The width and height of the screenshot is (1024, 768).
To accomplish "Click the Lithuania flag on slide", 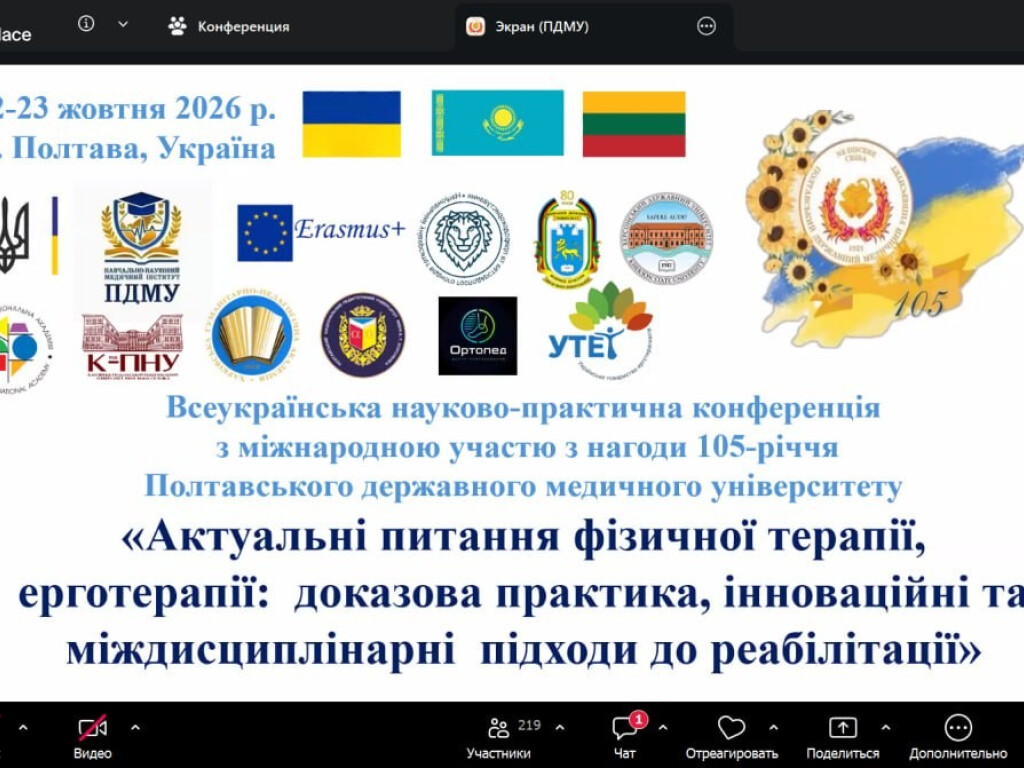I will pos(633,124).
